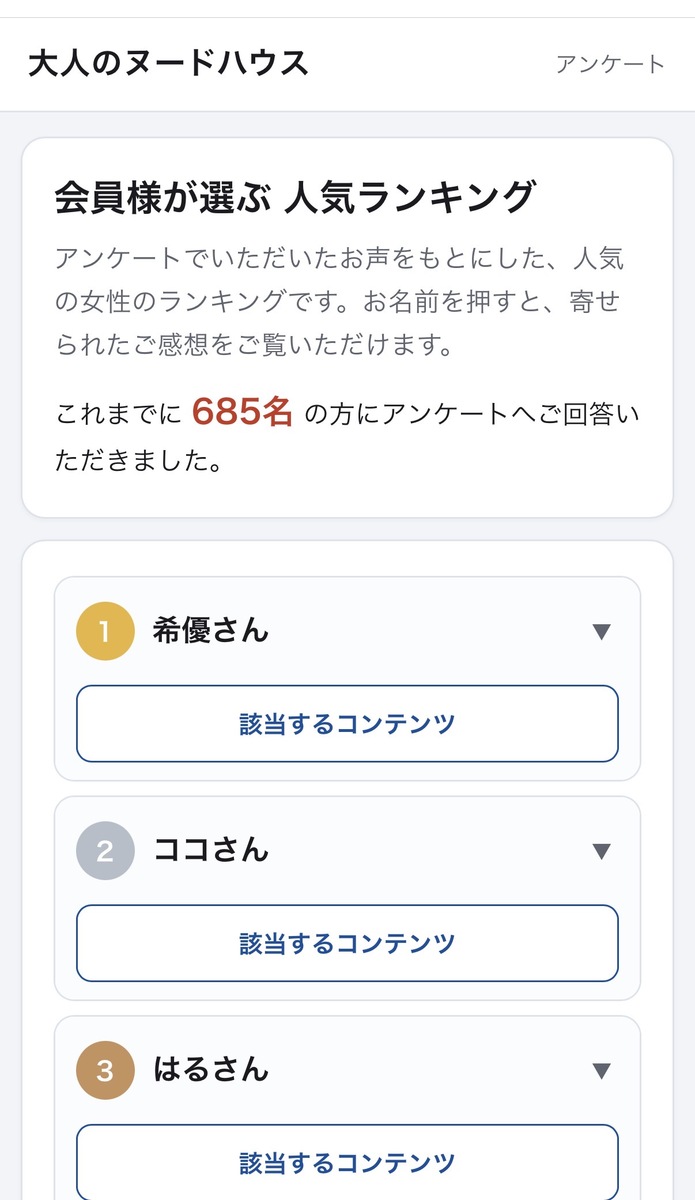Expand the はるさん entry arrow

601,1072
